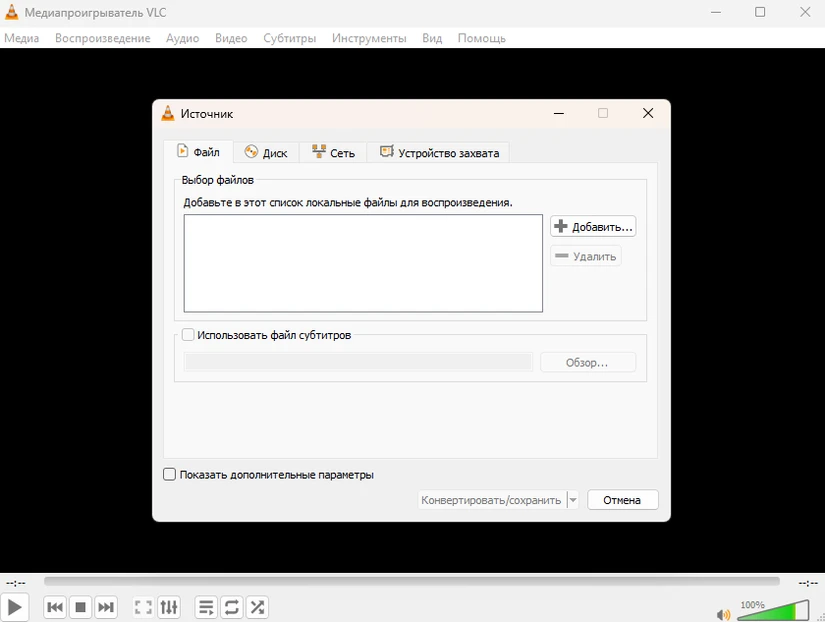Click the Play button in VLC

[x=14, y=607]
